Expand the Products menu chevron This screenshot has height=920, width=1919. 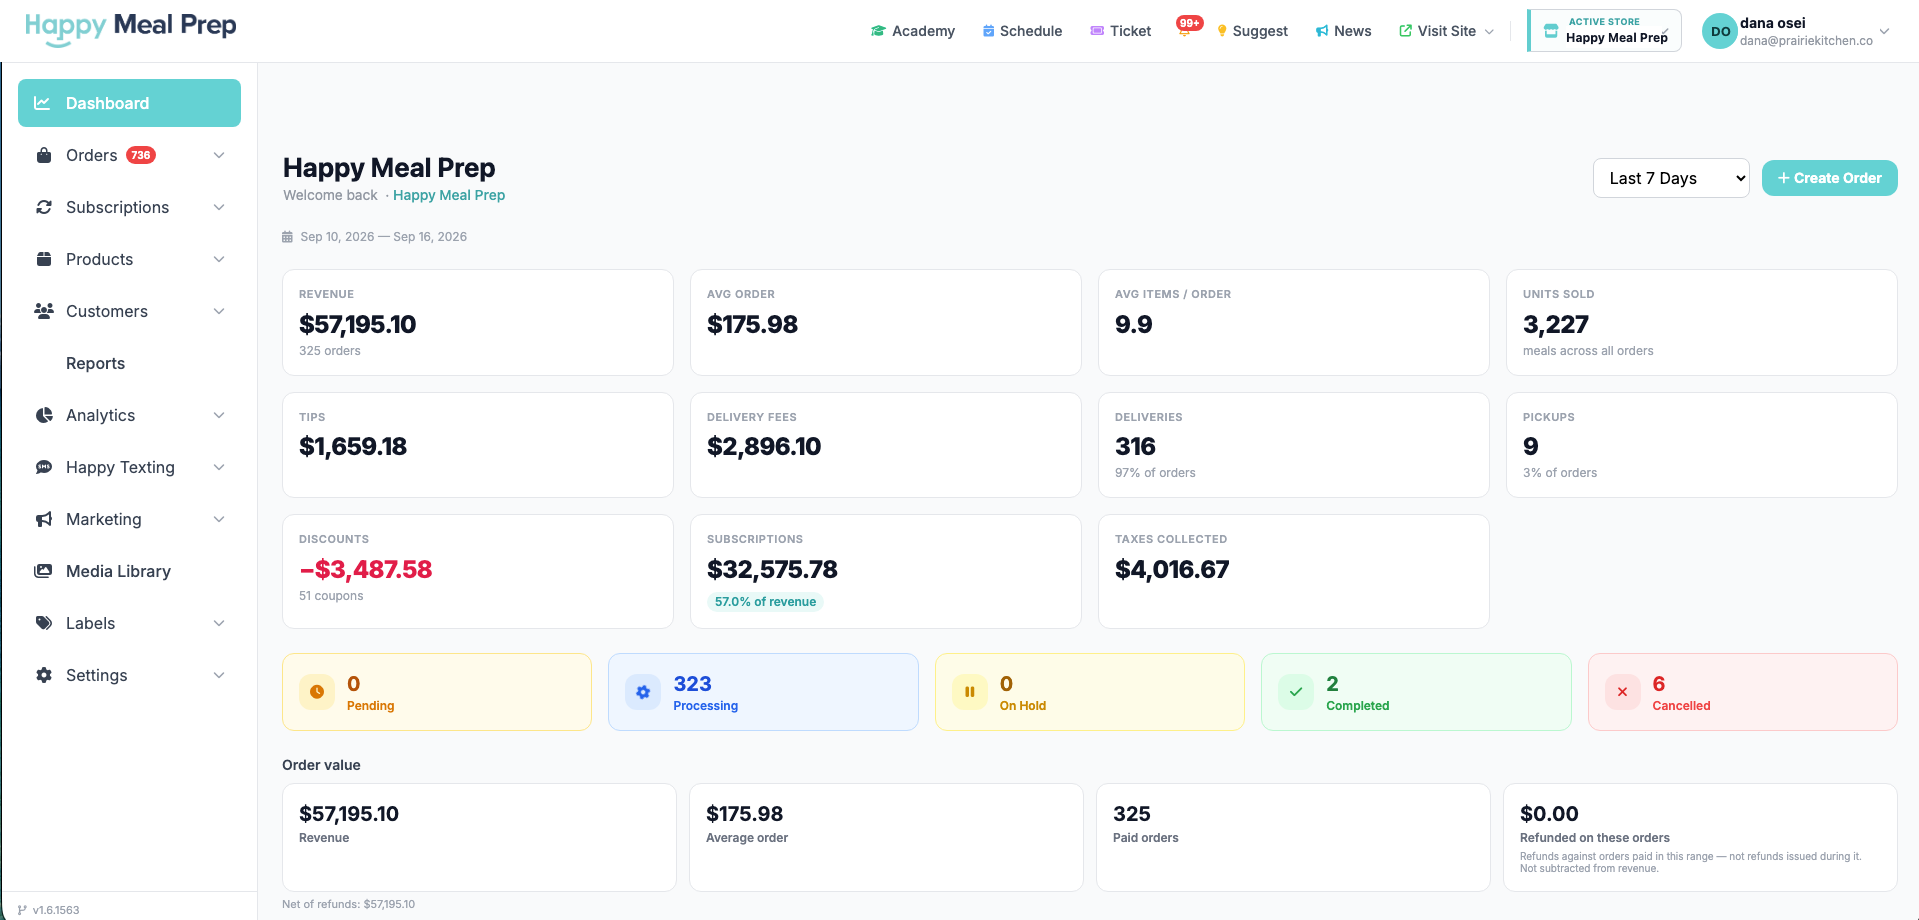pos(219,259)
